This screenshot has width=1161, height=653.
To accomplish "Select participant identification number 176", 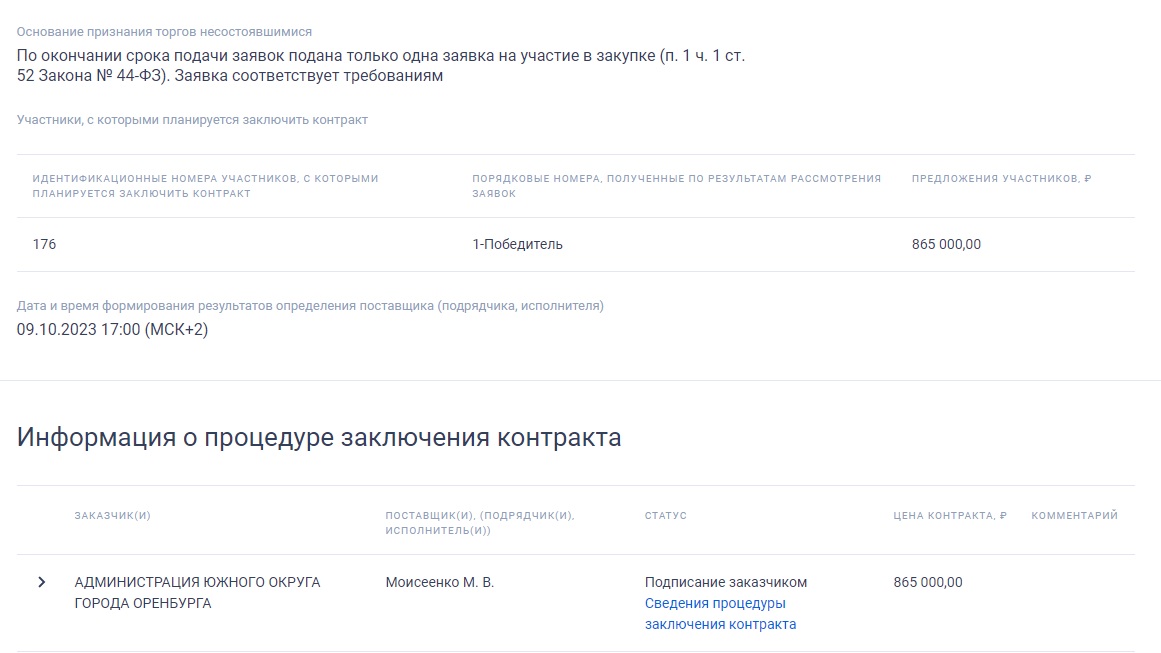I will click(44, 244).
